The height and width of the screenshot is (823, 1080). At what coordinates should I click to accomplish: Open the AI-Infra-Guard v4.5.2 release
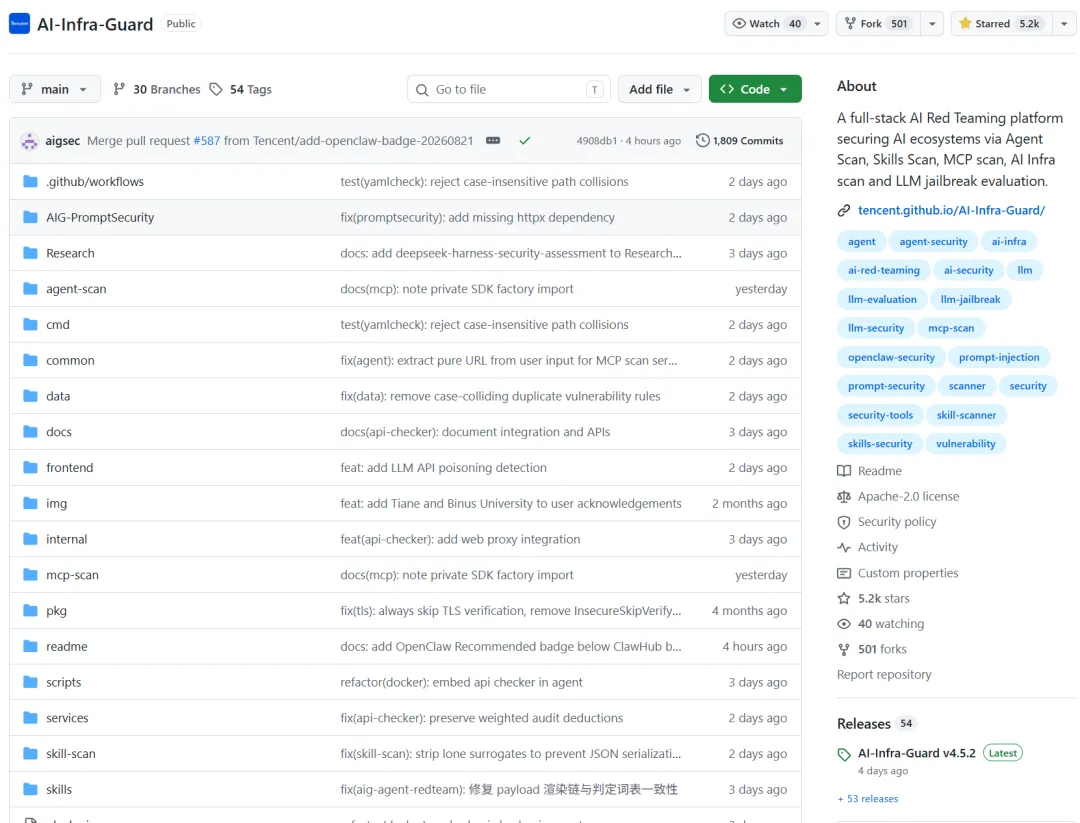click(x=916, y=753)
